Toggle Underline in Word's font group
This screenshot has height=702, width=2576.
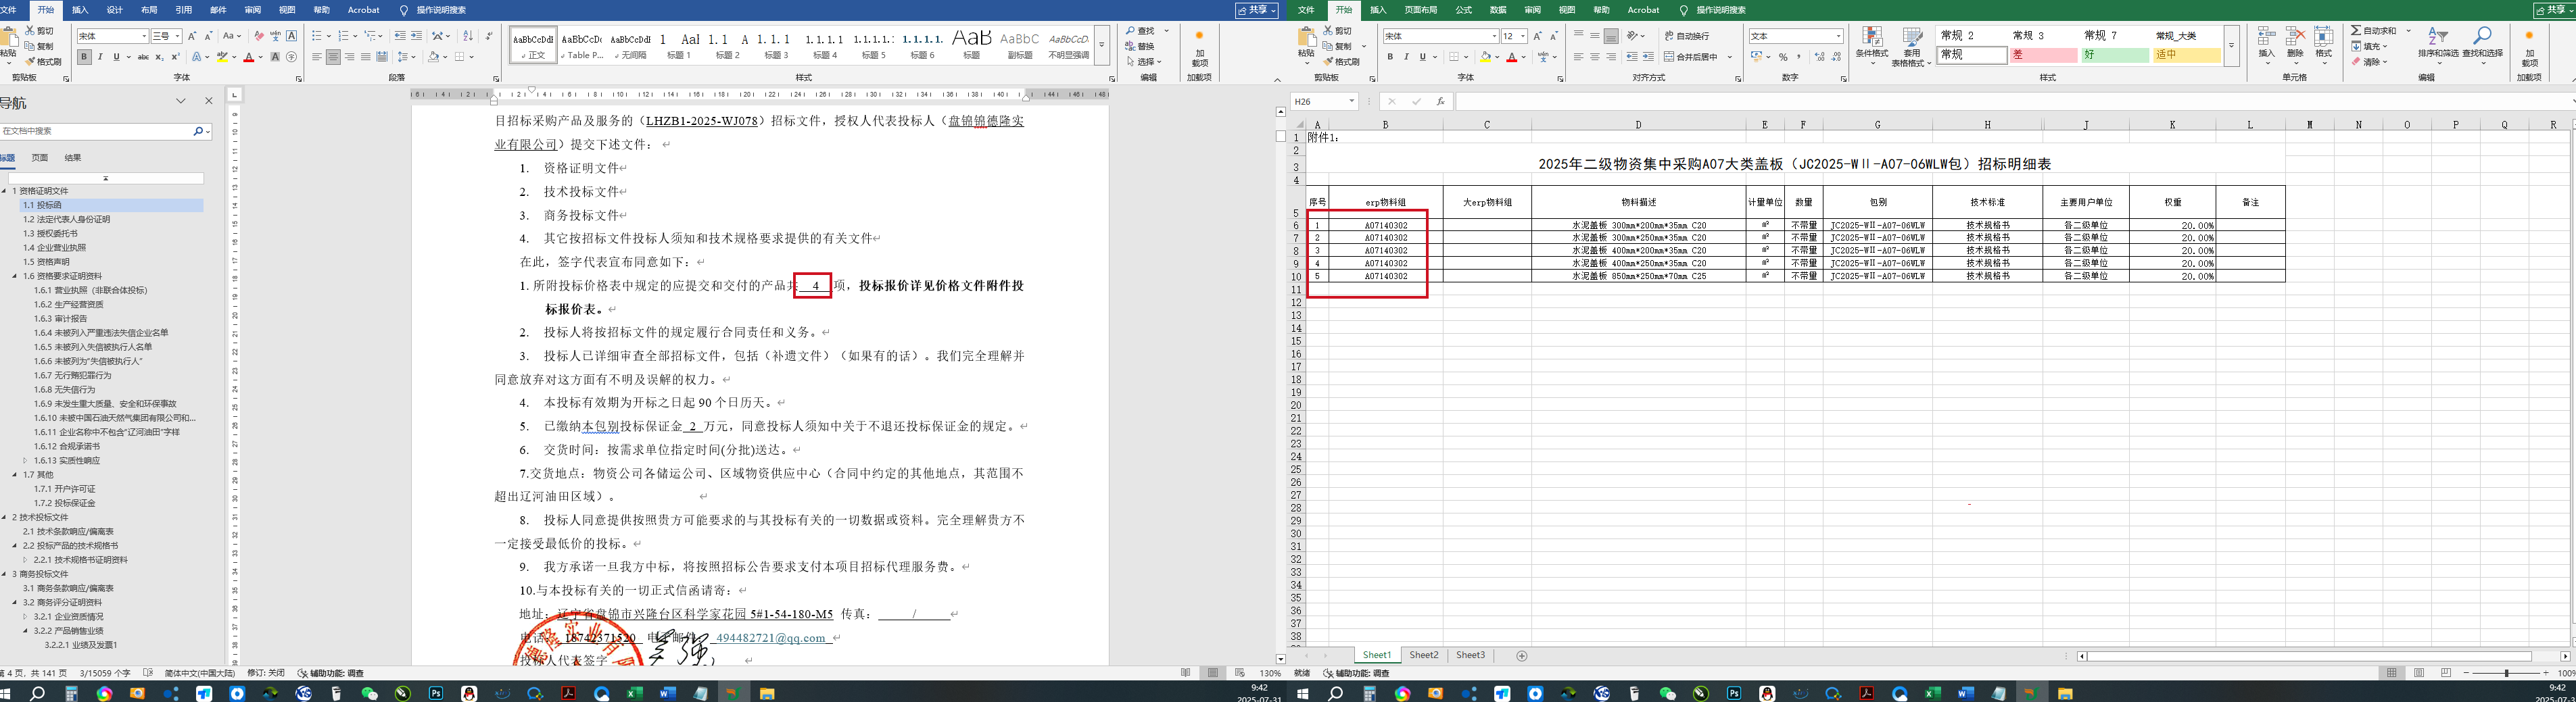coord(116,57)
